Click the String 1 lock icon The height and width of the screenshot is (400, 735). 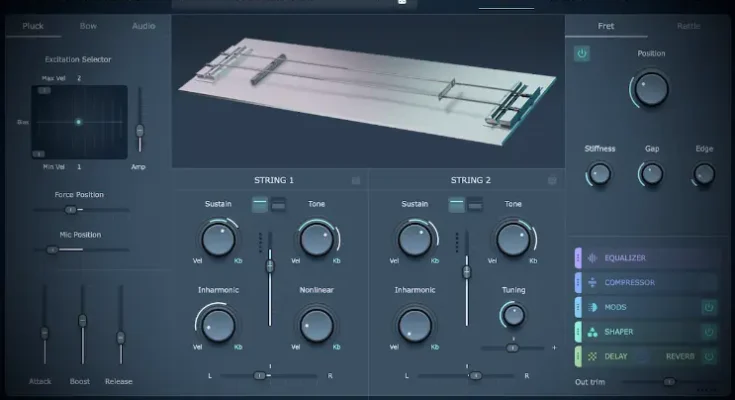(354, 181)
